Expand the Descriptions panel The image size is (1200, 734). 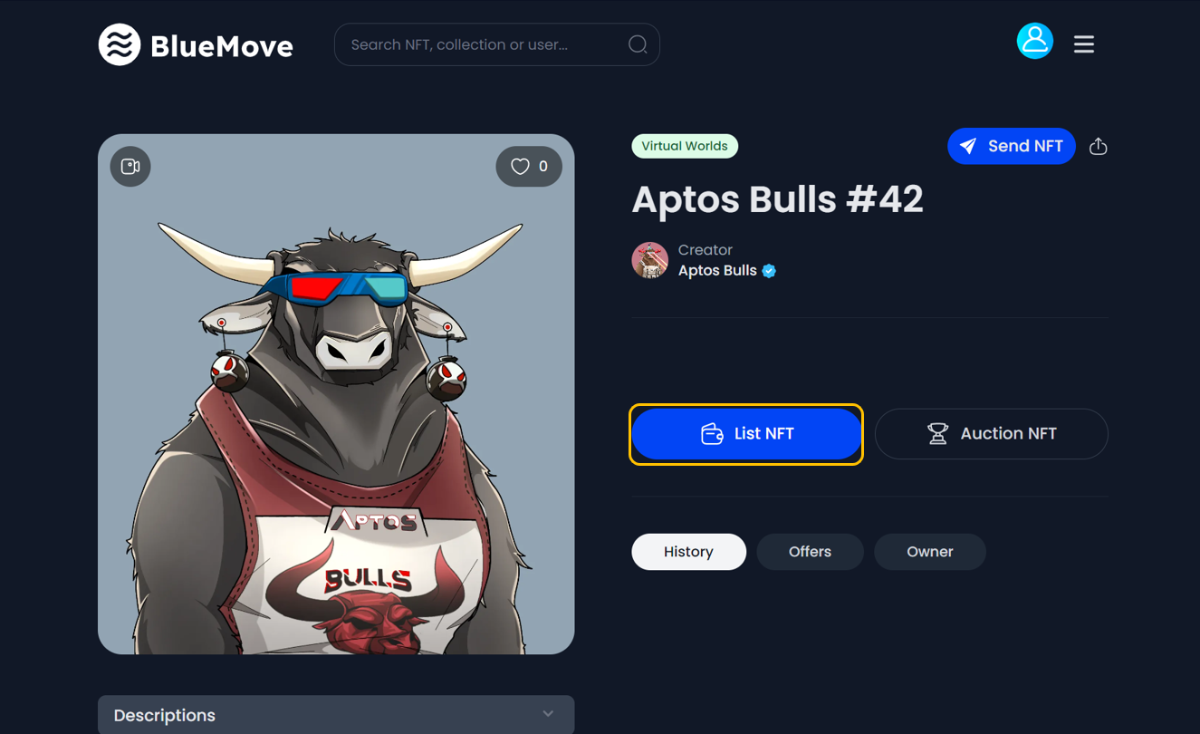pos(336,715)
